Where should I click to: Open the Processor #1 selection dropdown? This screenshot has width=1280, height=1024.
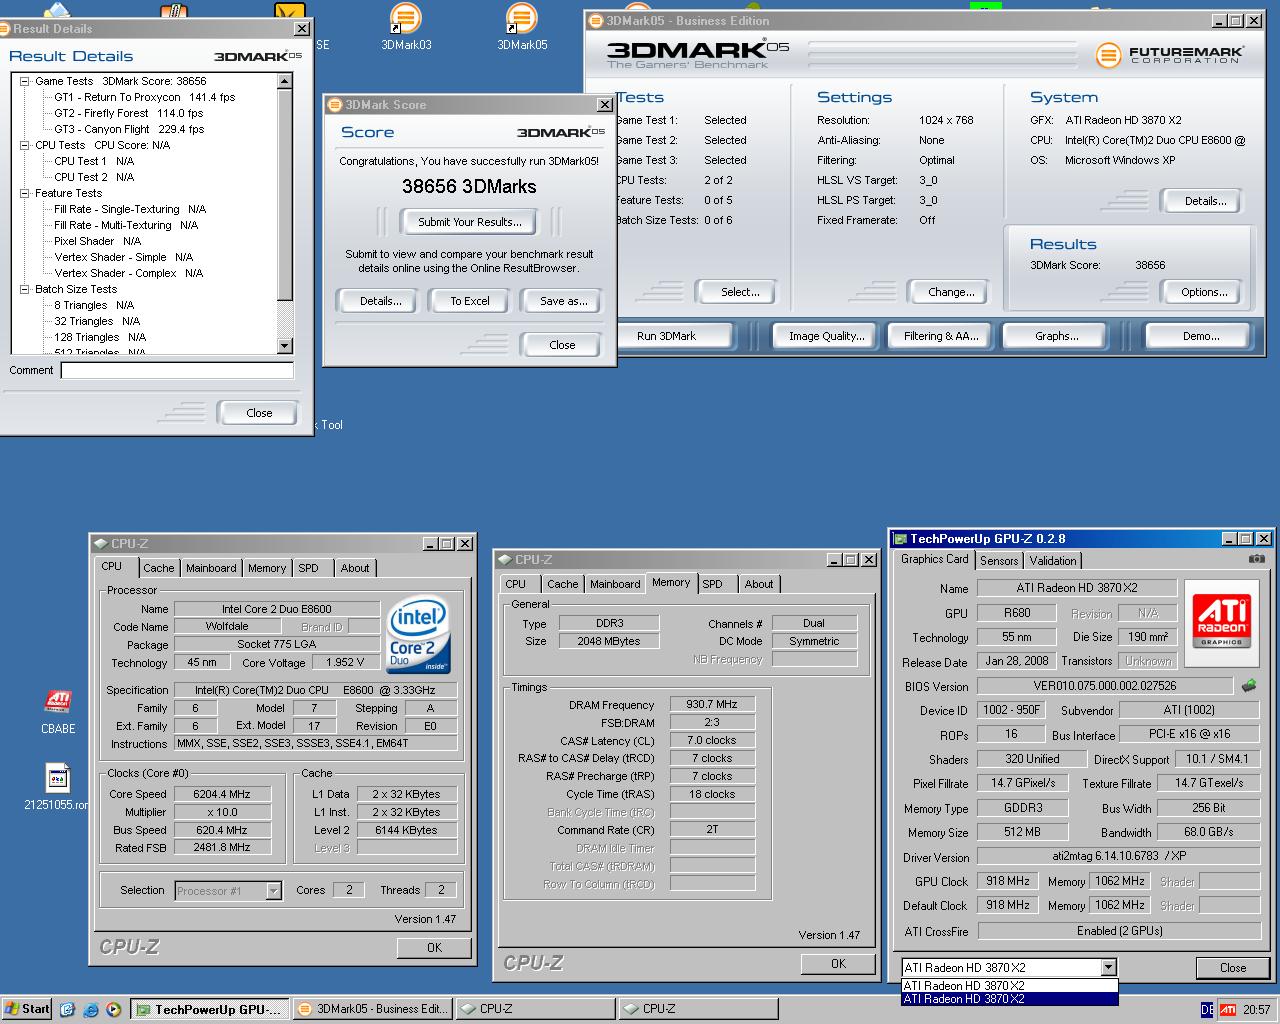click(x=273, y=891)
